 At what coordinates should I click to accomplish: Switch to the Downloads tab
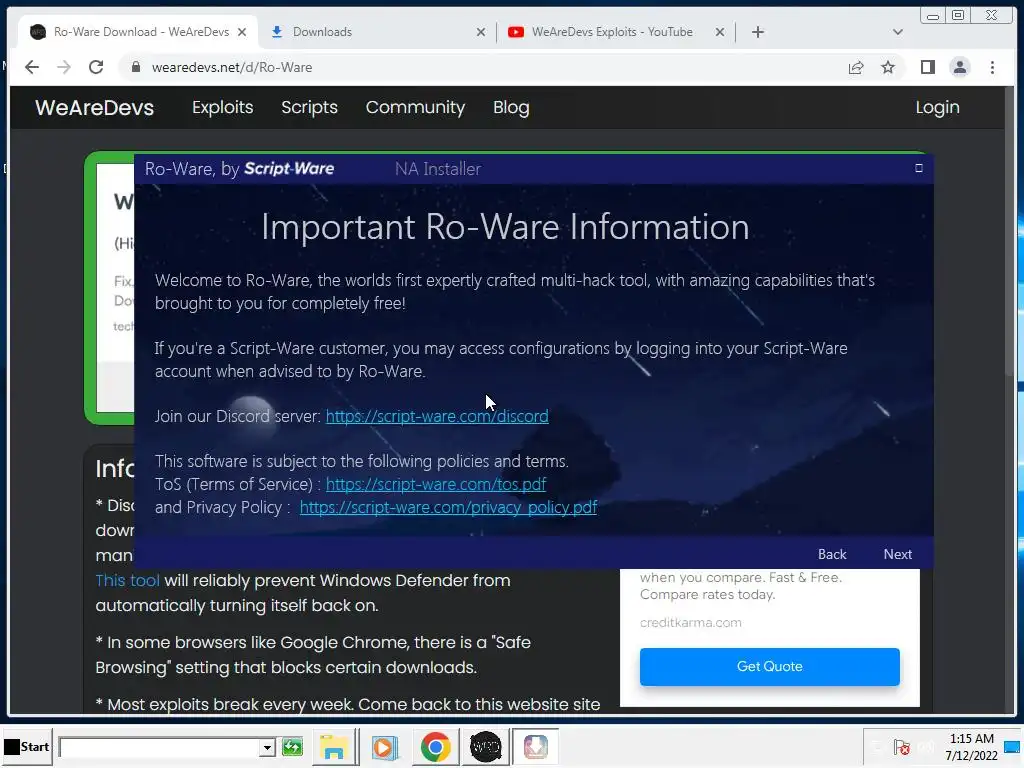click(376, 32)
